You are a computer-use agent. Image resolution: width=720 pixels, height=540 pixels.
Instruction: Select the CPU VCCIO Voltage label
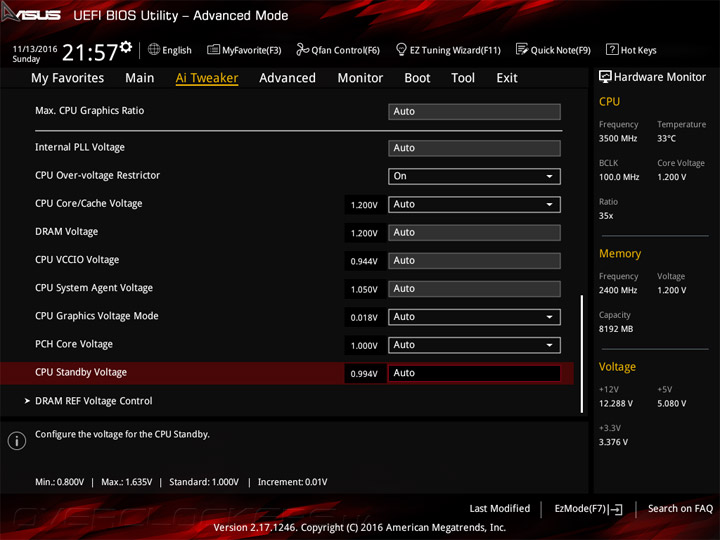(77, 260)
